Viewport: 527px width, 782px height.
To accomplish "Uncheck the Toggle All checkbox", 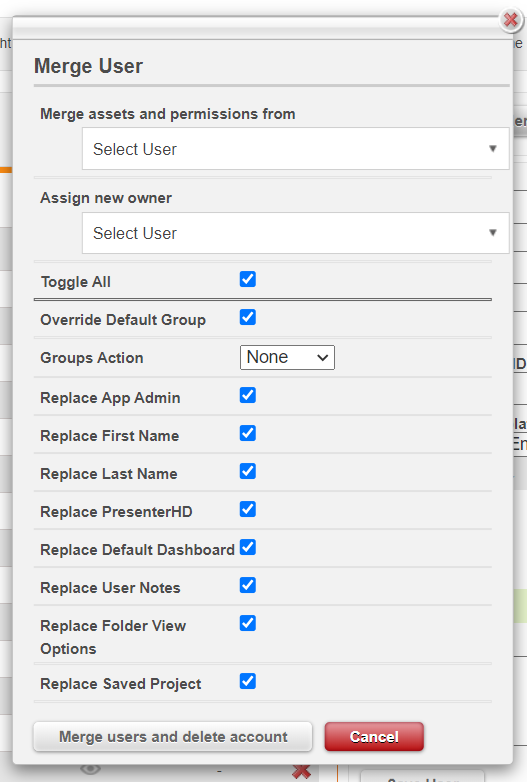I will click(248, 279).
